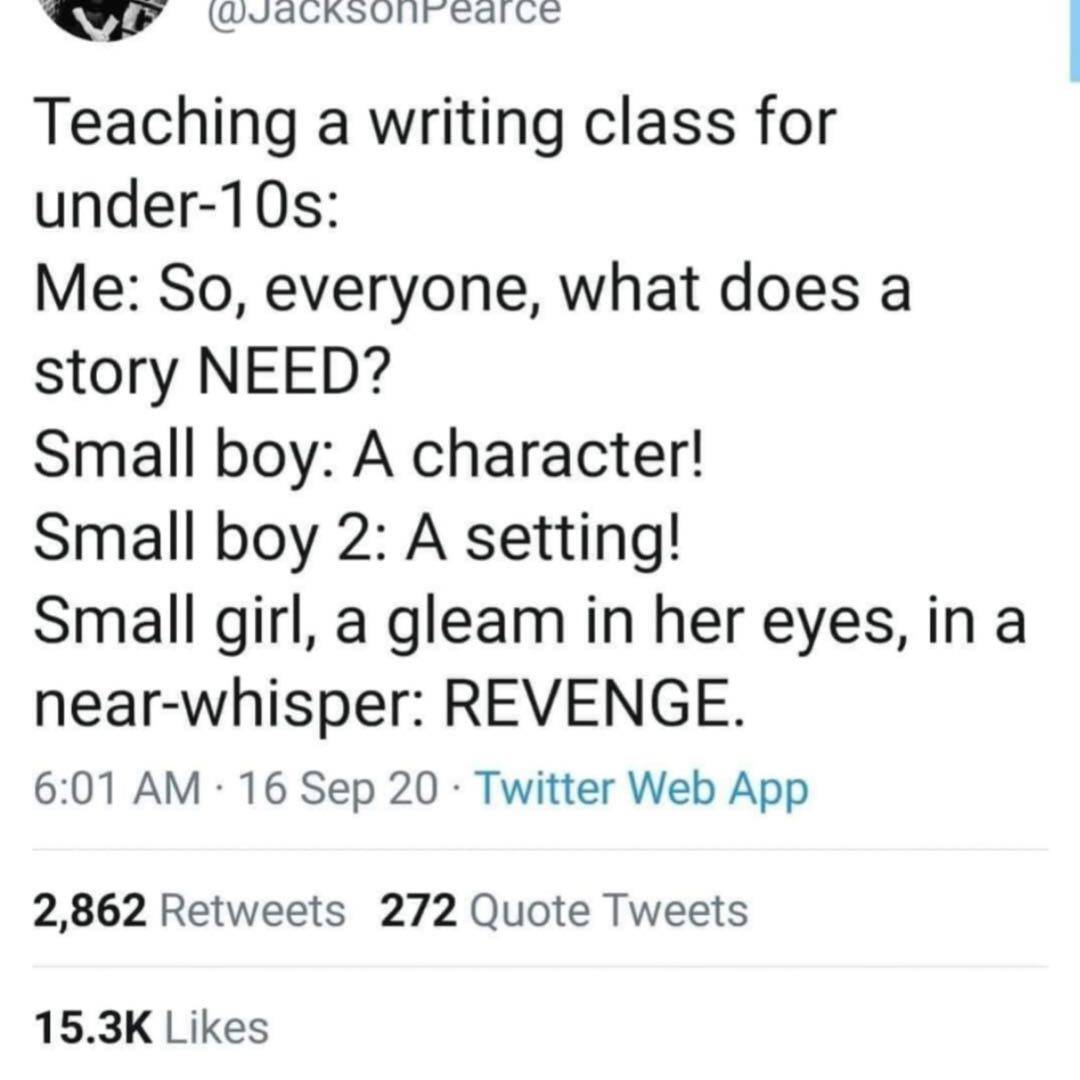Screen dimensions: 1080x1080
Task: Click the 'Small boy: A character!' line
Action: [x=370, y=458]
